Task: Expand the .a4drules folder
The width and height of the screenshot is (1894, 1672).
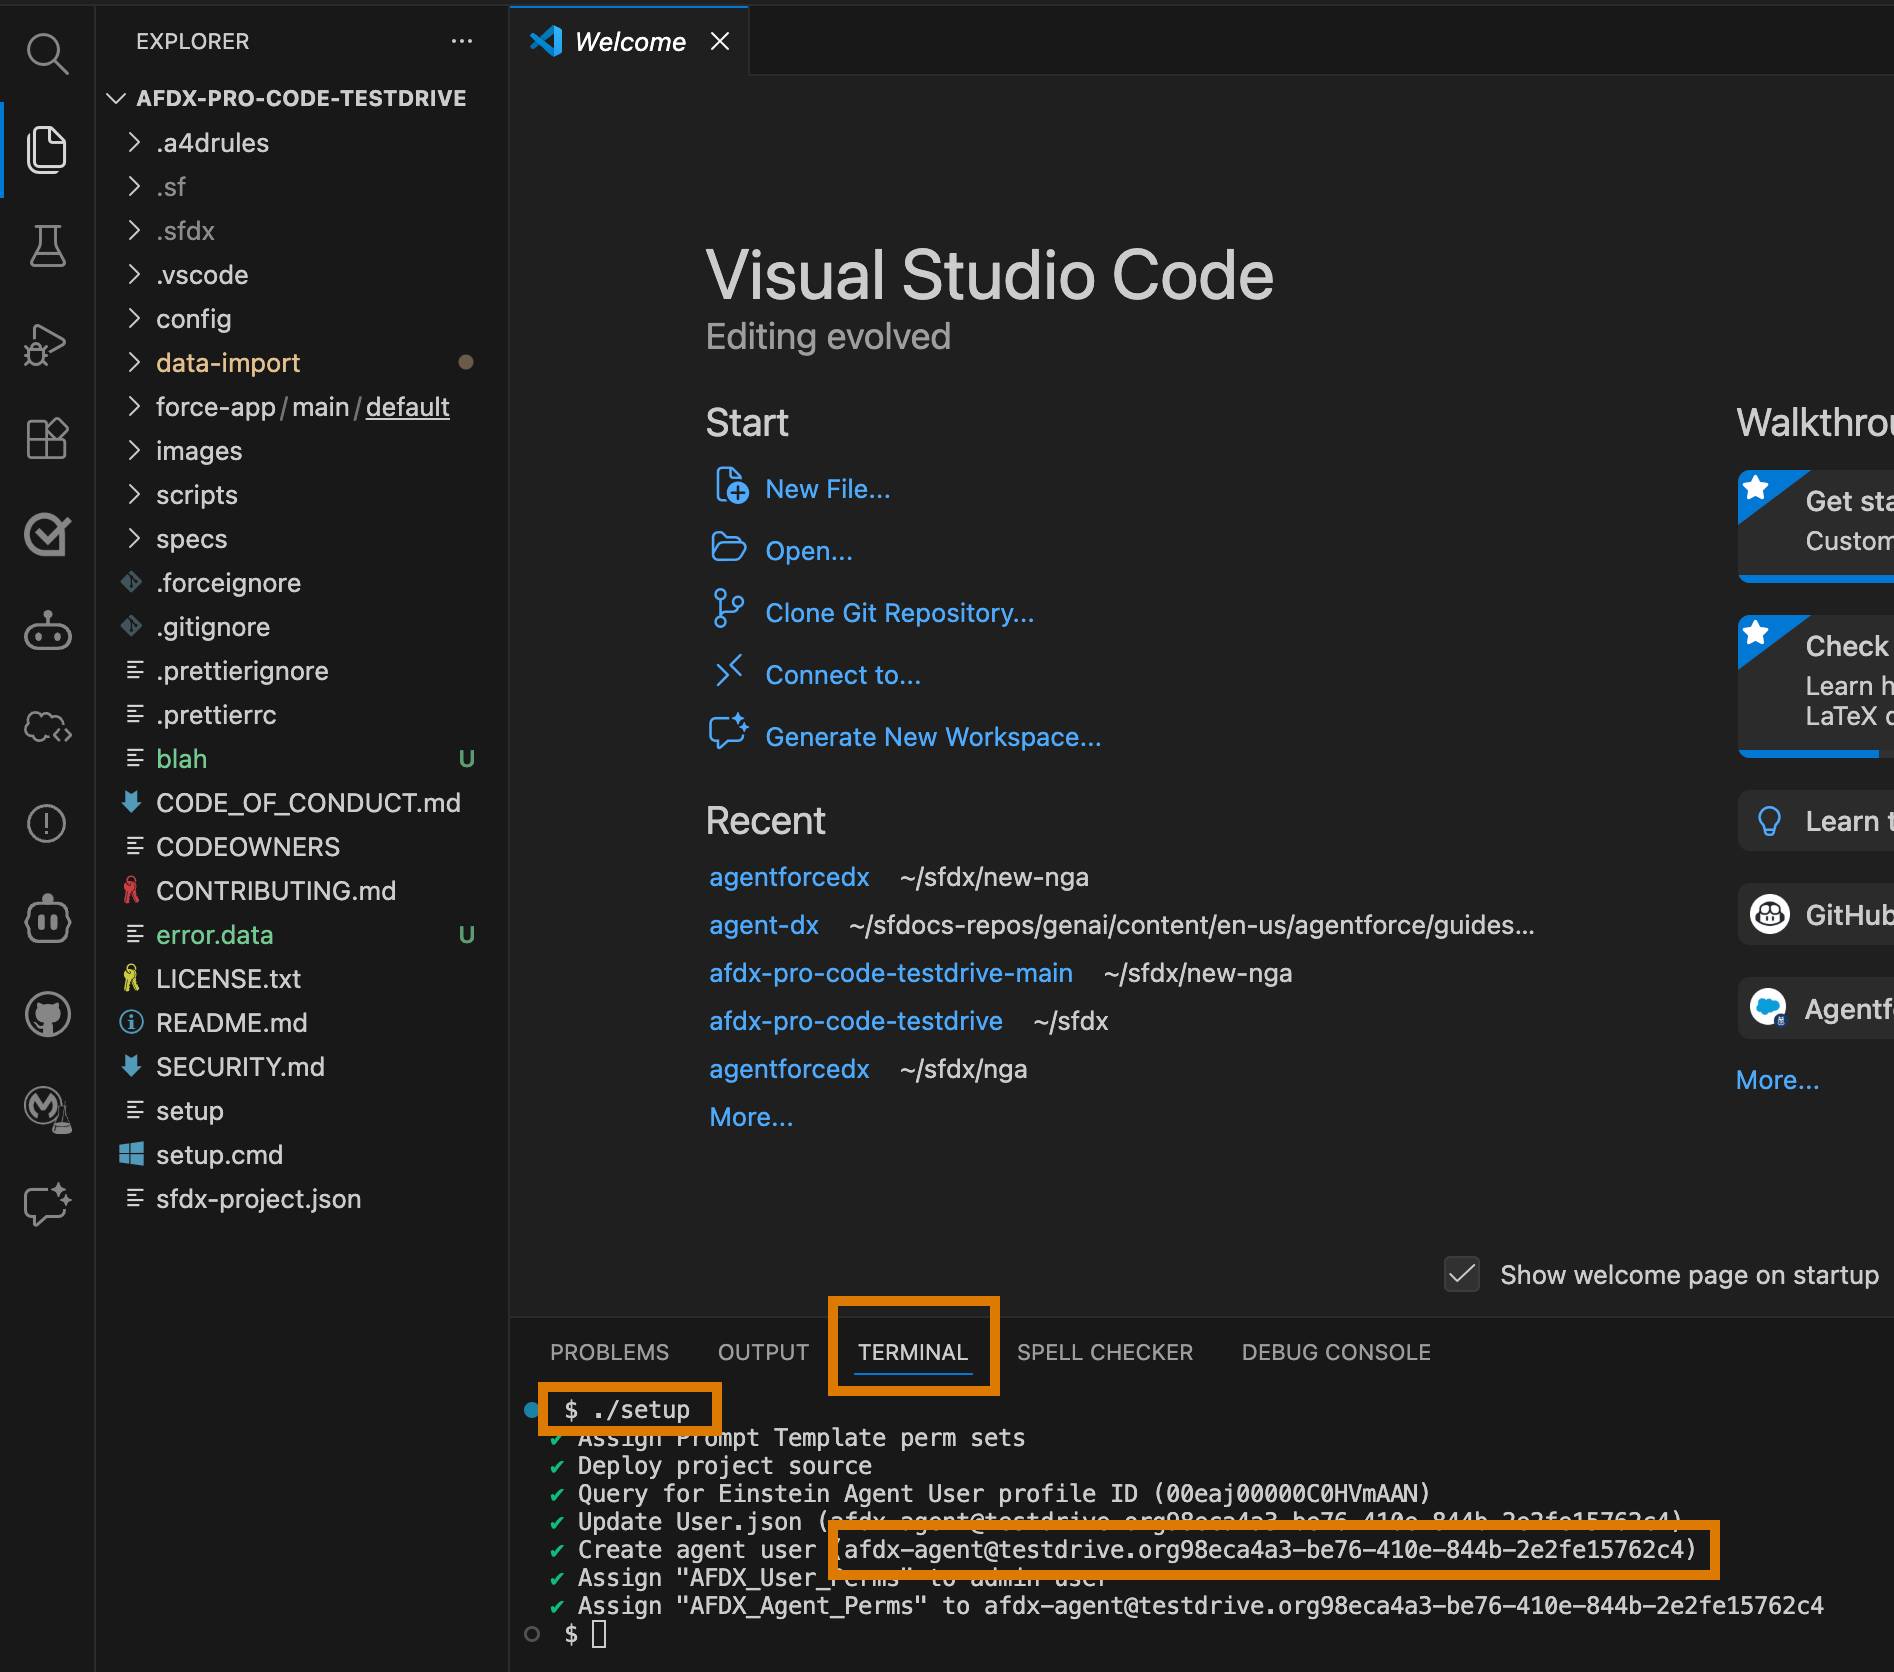Action: [x=134, y=143]
